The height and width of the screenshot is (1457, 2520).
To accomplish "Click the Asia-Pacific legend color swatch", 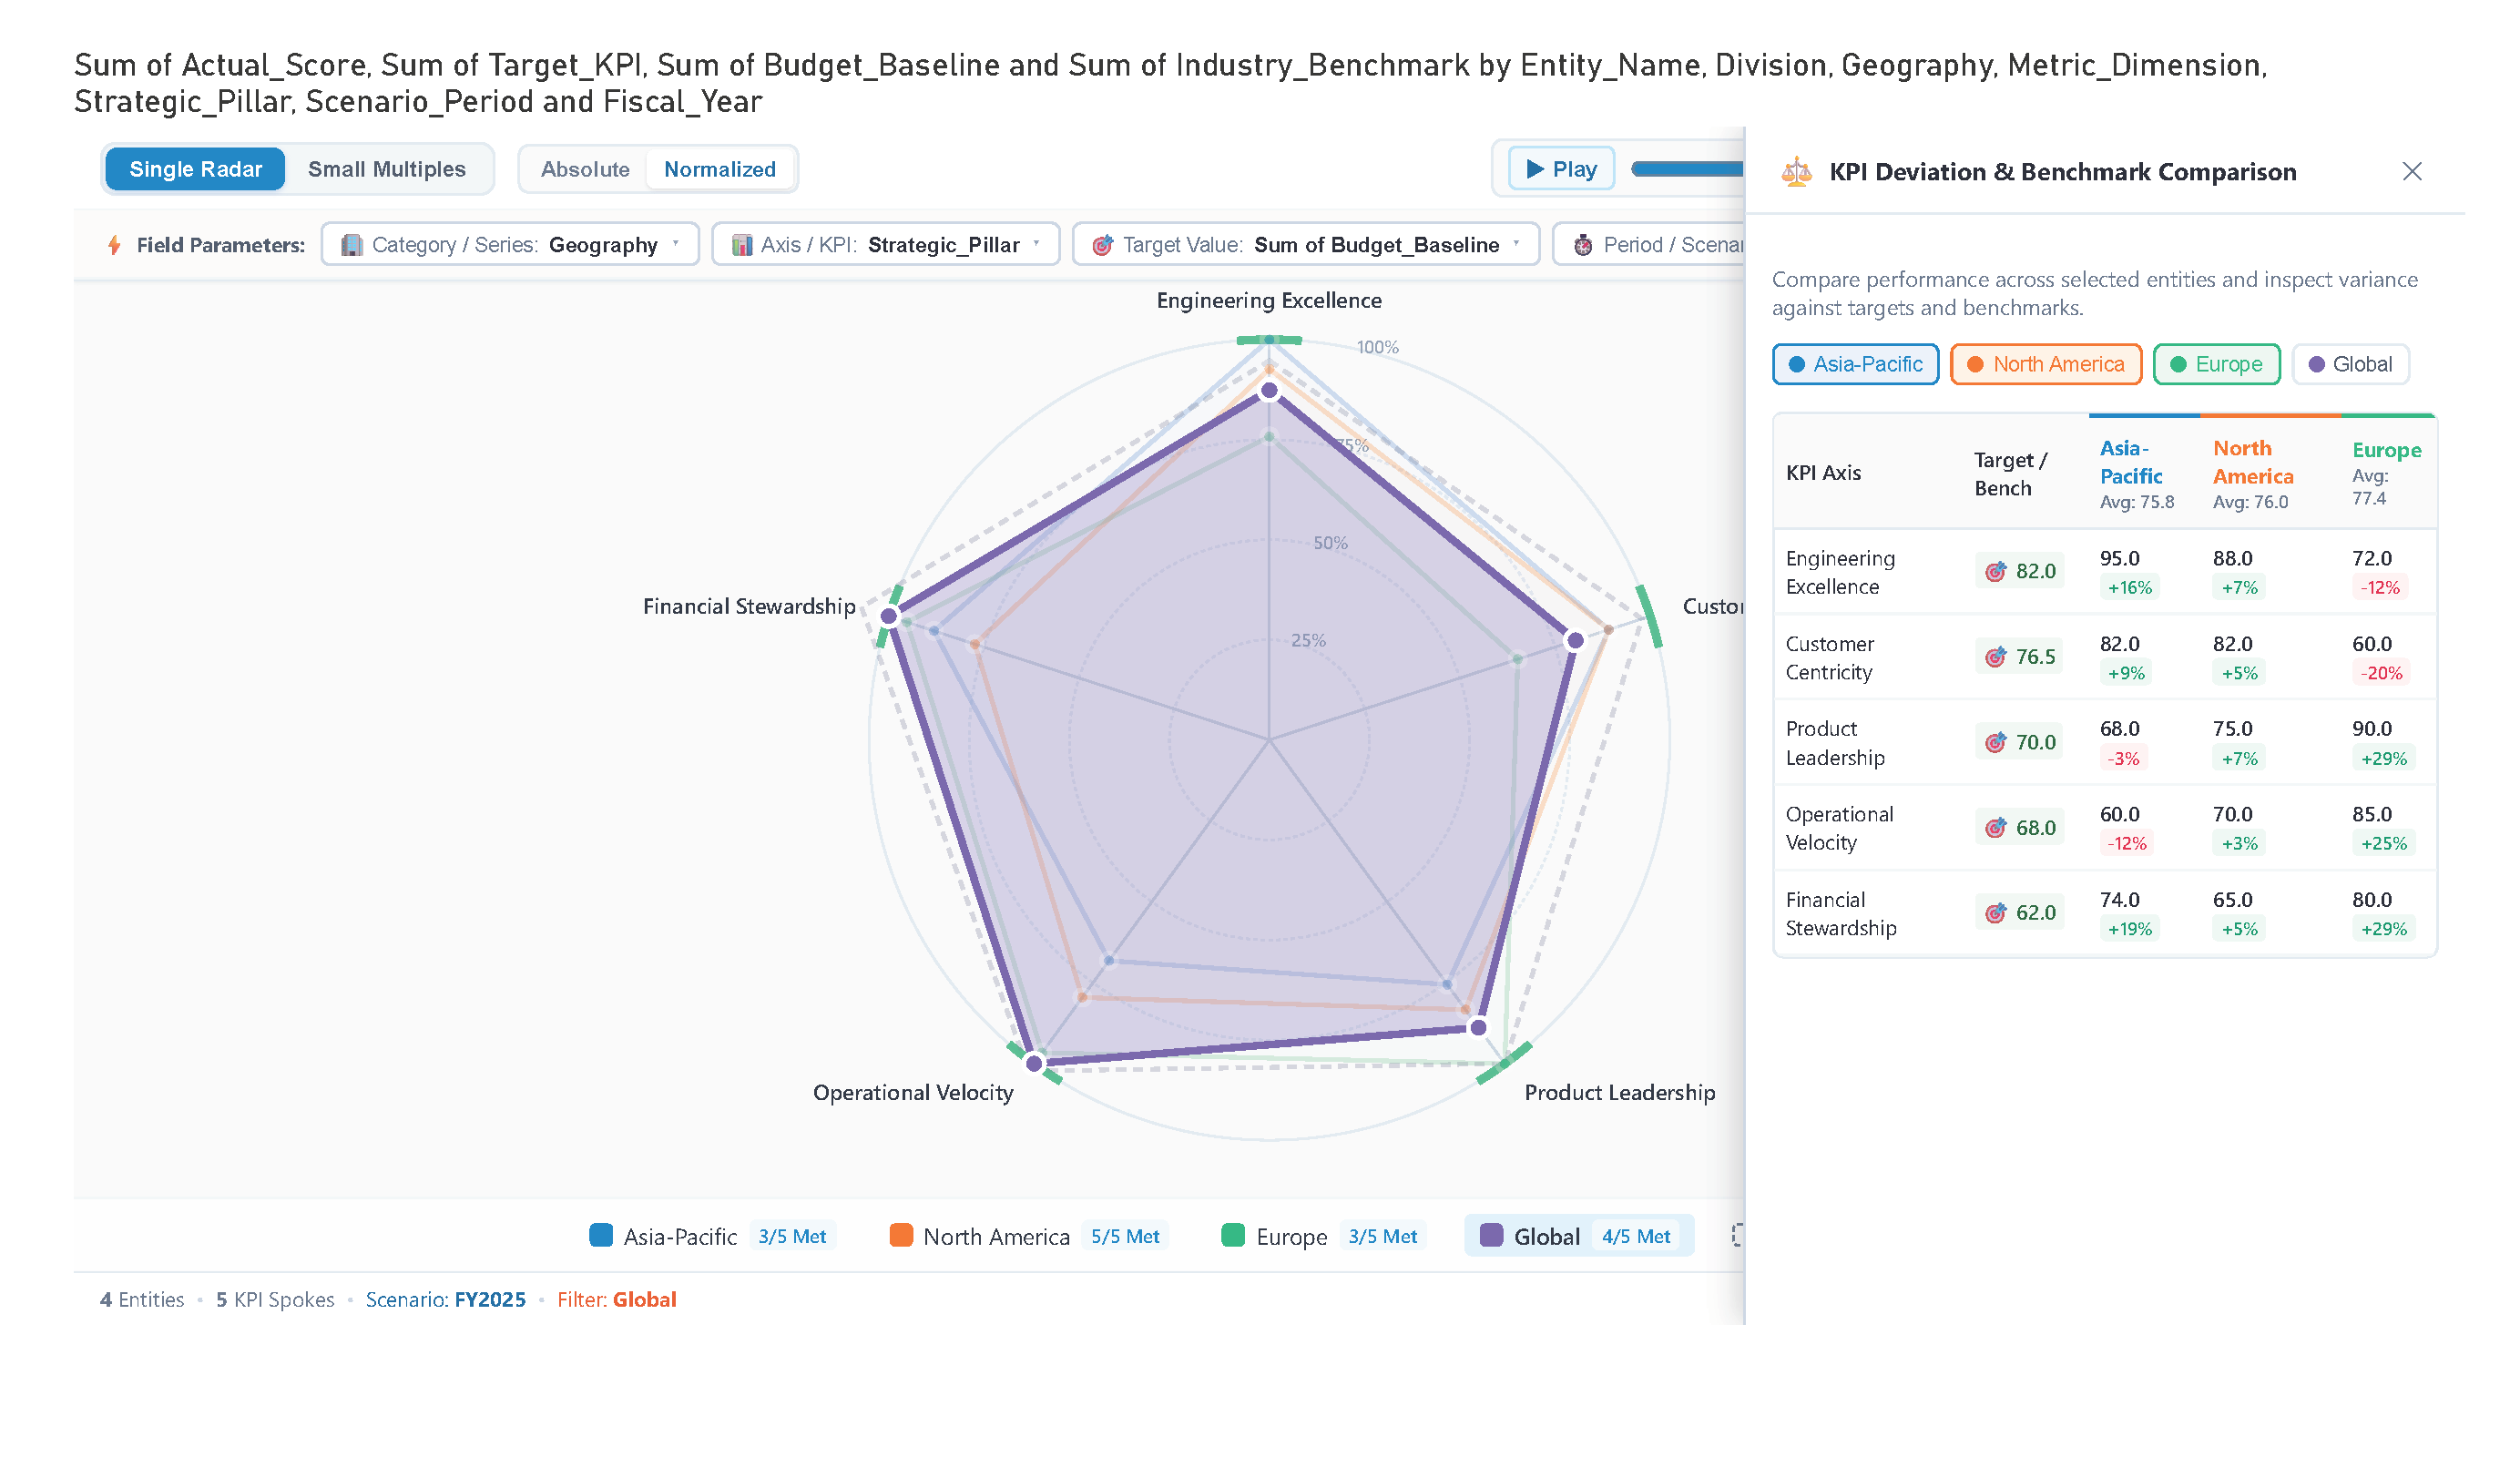I will (601, 1236).
